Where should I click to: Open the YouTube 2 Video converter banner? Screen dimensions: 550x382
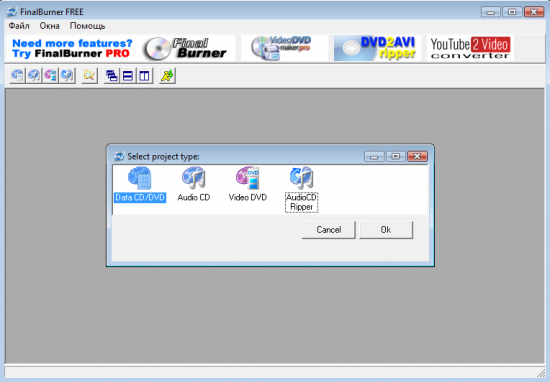(x=470, y=48)
